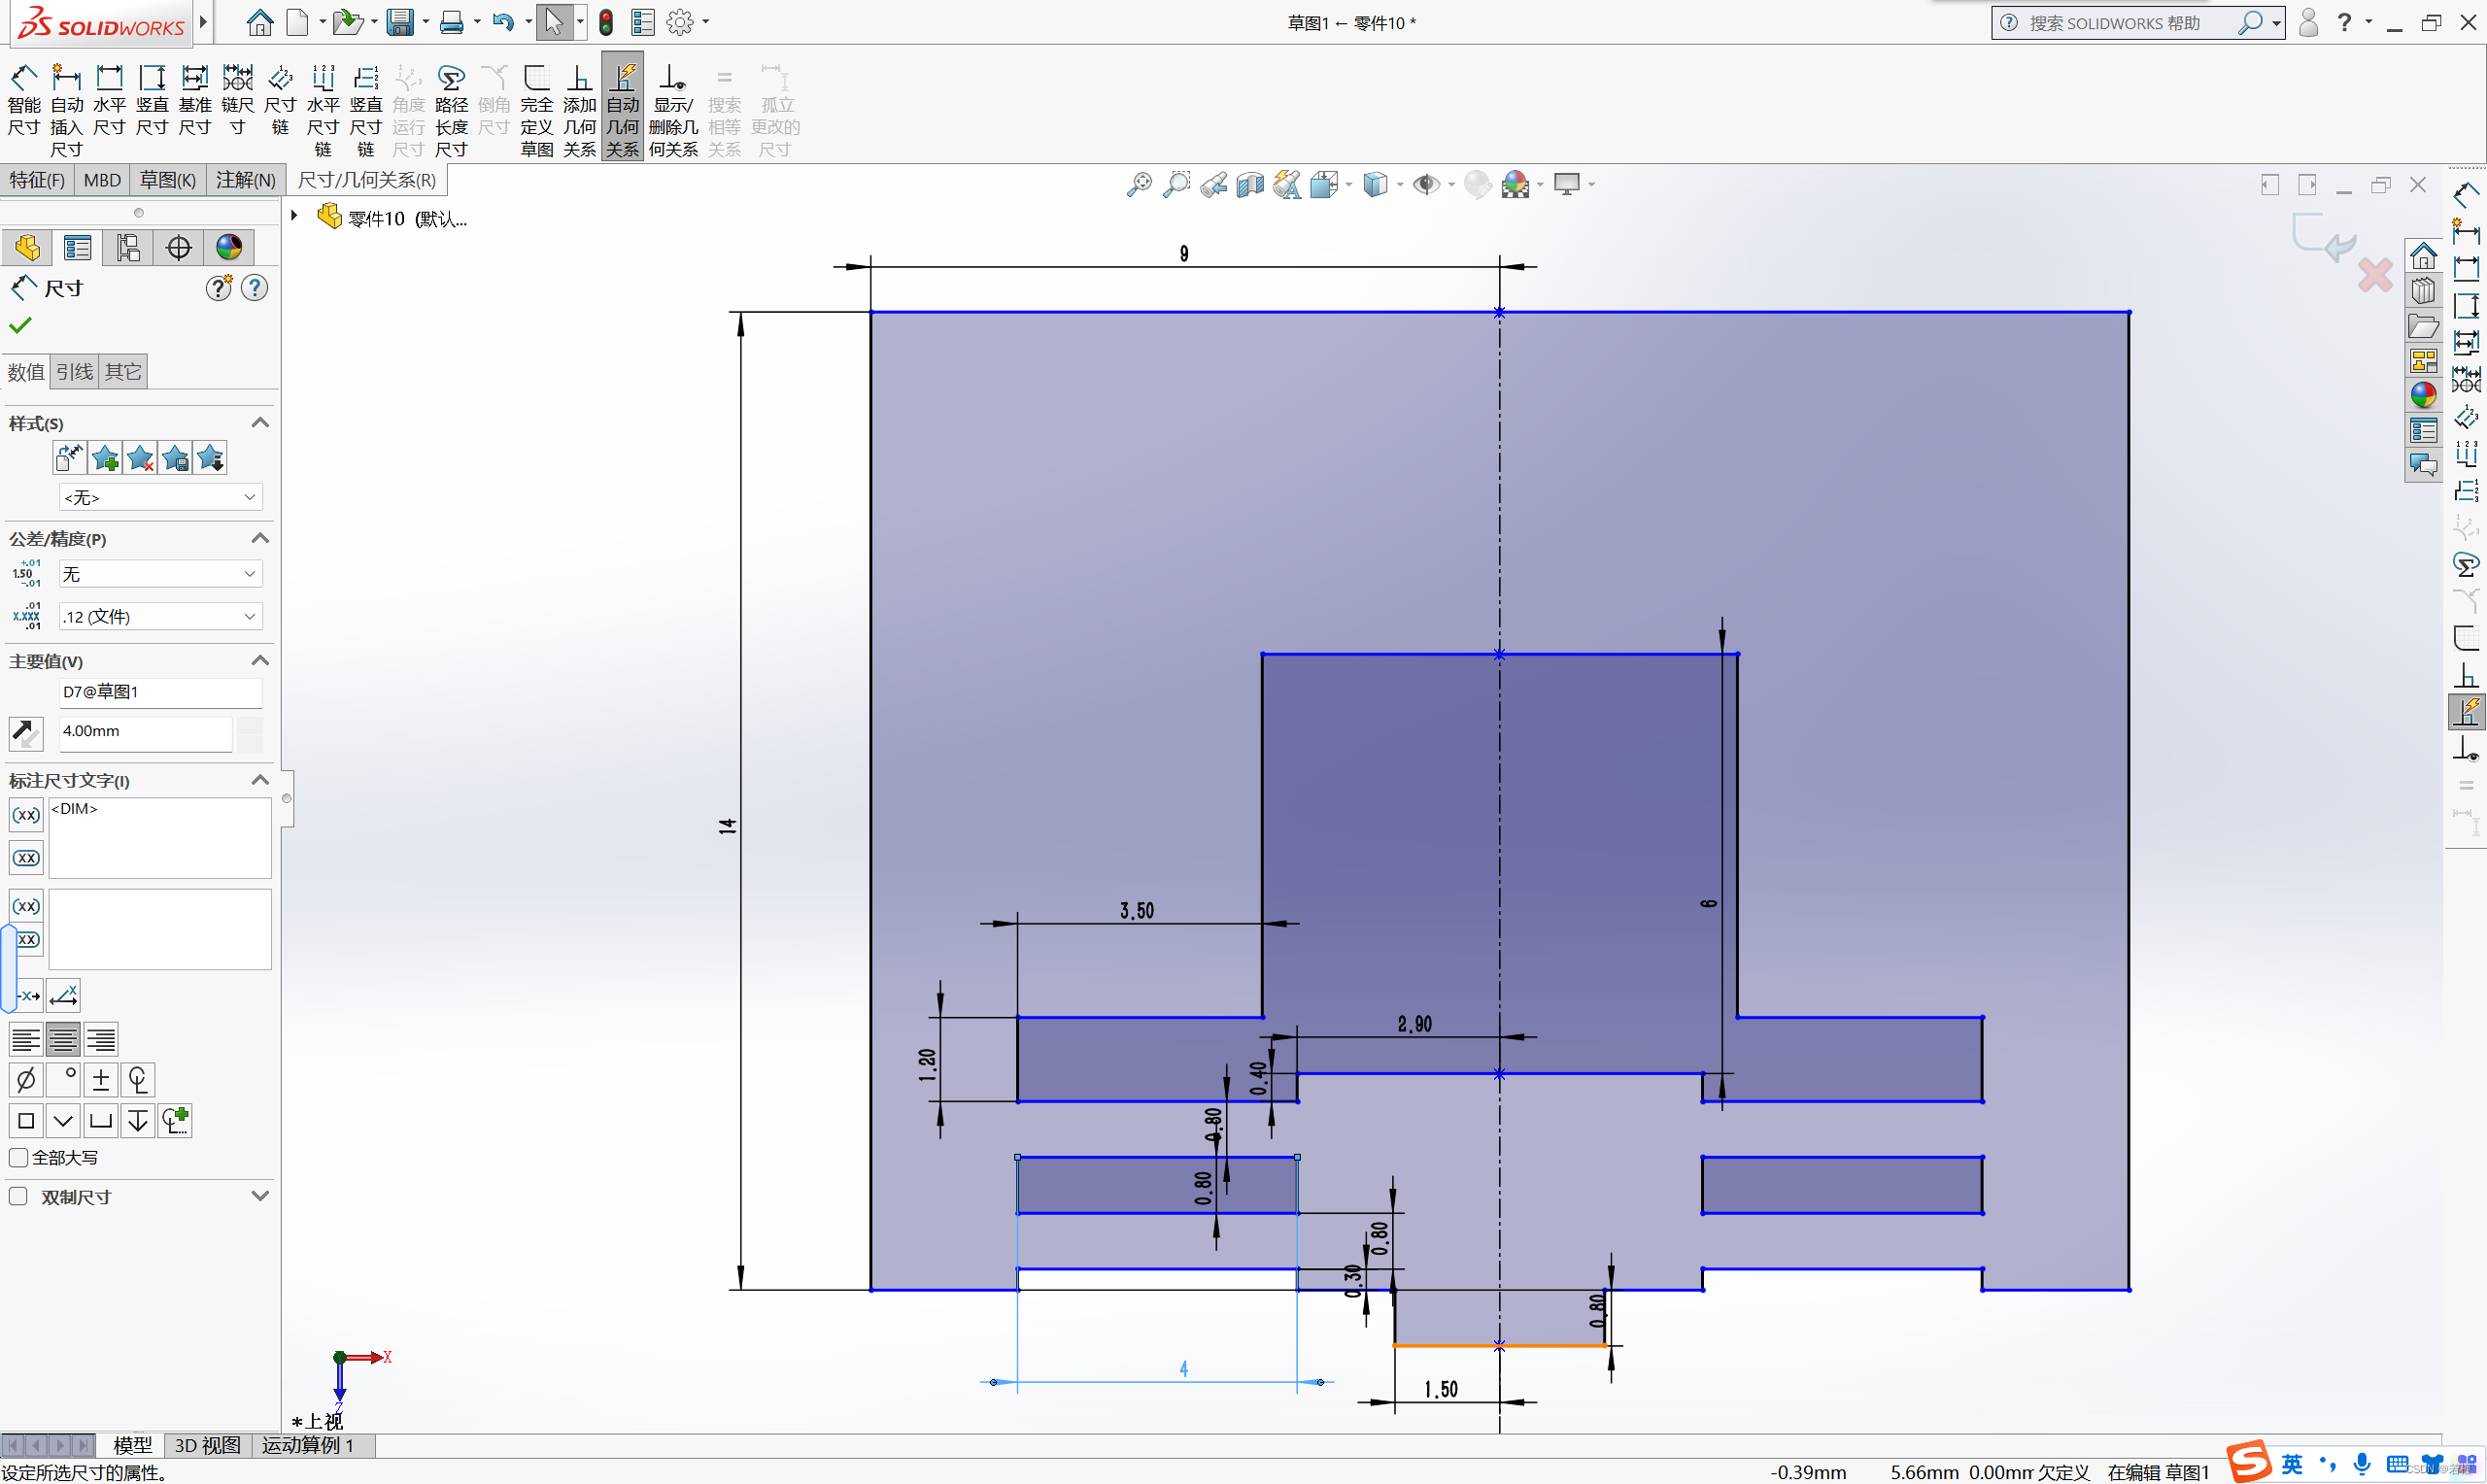Click center-justify text alignment button

[x=63, y=1040]
